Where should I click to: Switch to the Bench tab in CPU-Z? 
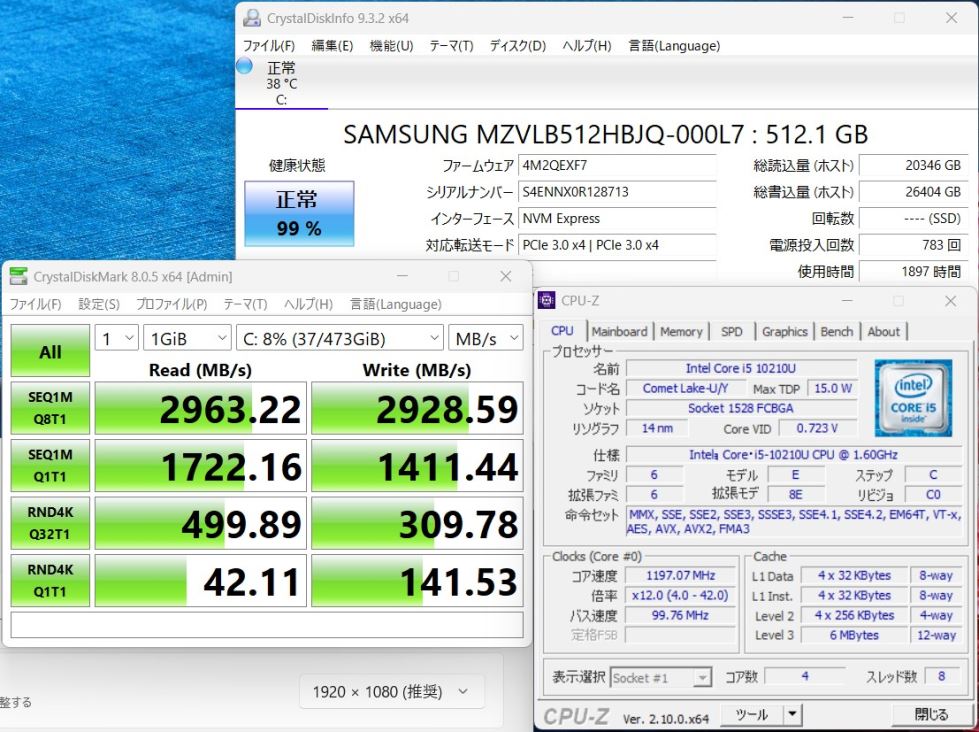837,332
